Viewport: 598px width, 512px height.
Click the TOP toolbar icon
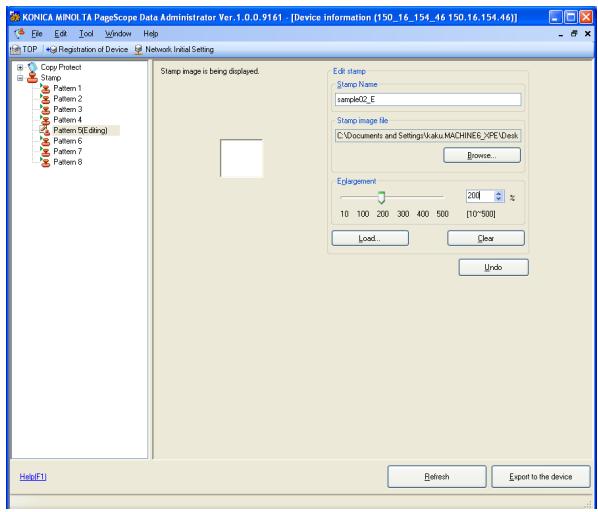tap(15, 50)
